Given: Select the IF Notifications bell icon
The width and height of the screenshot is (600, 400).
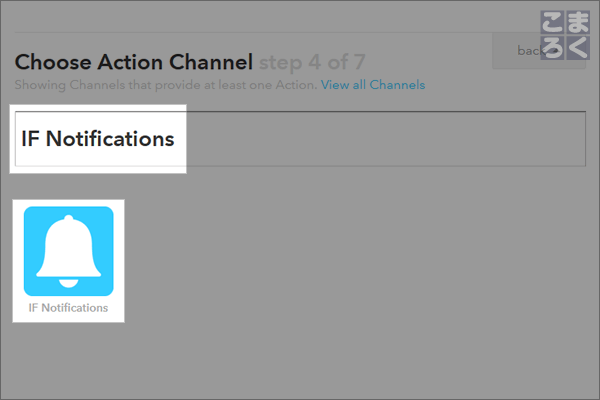Looking at the screenshot, I should coord(68,251).
